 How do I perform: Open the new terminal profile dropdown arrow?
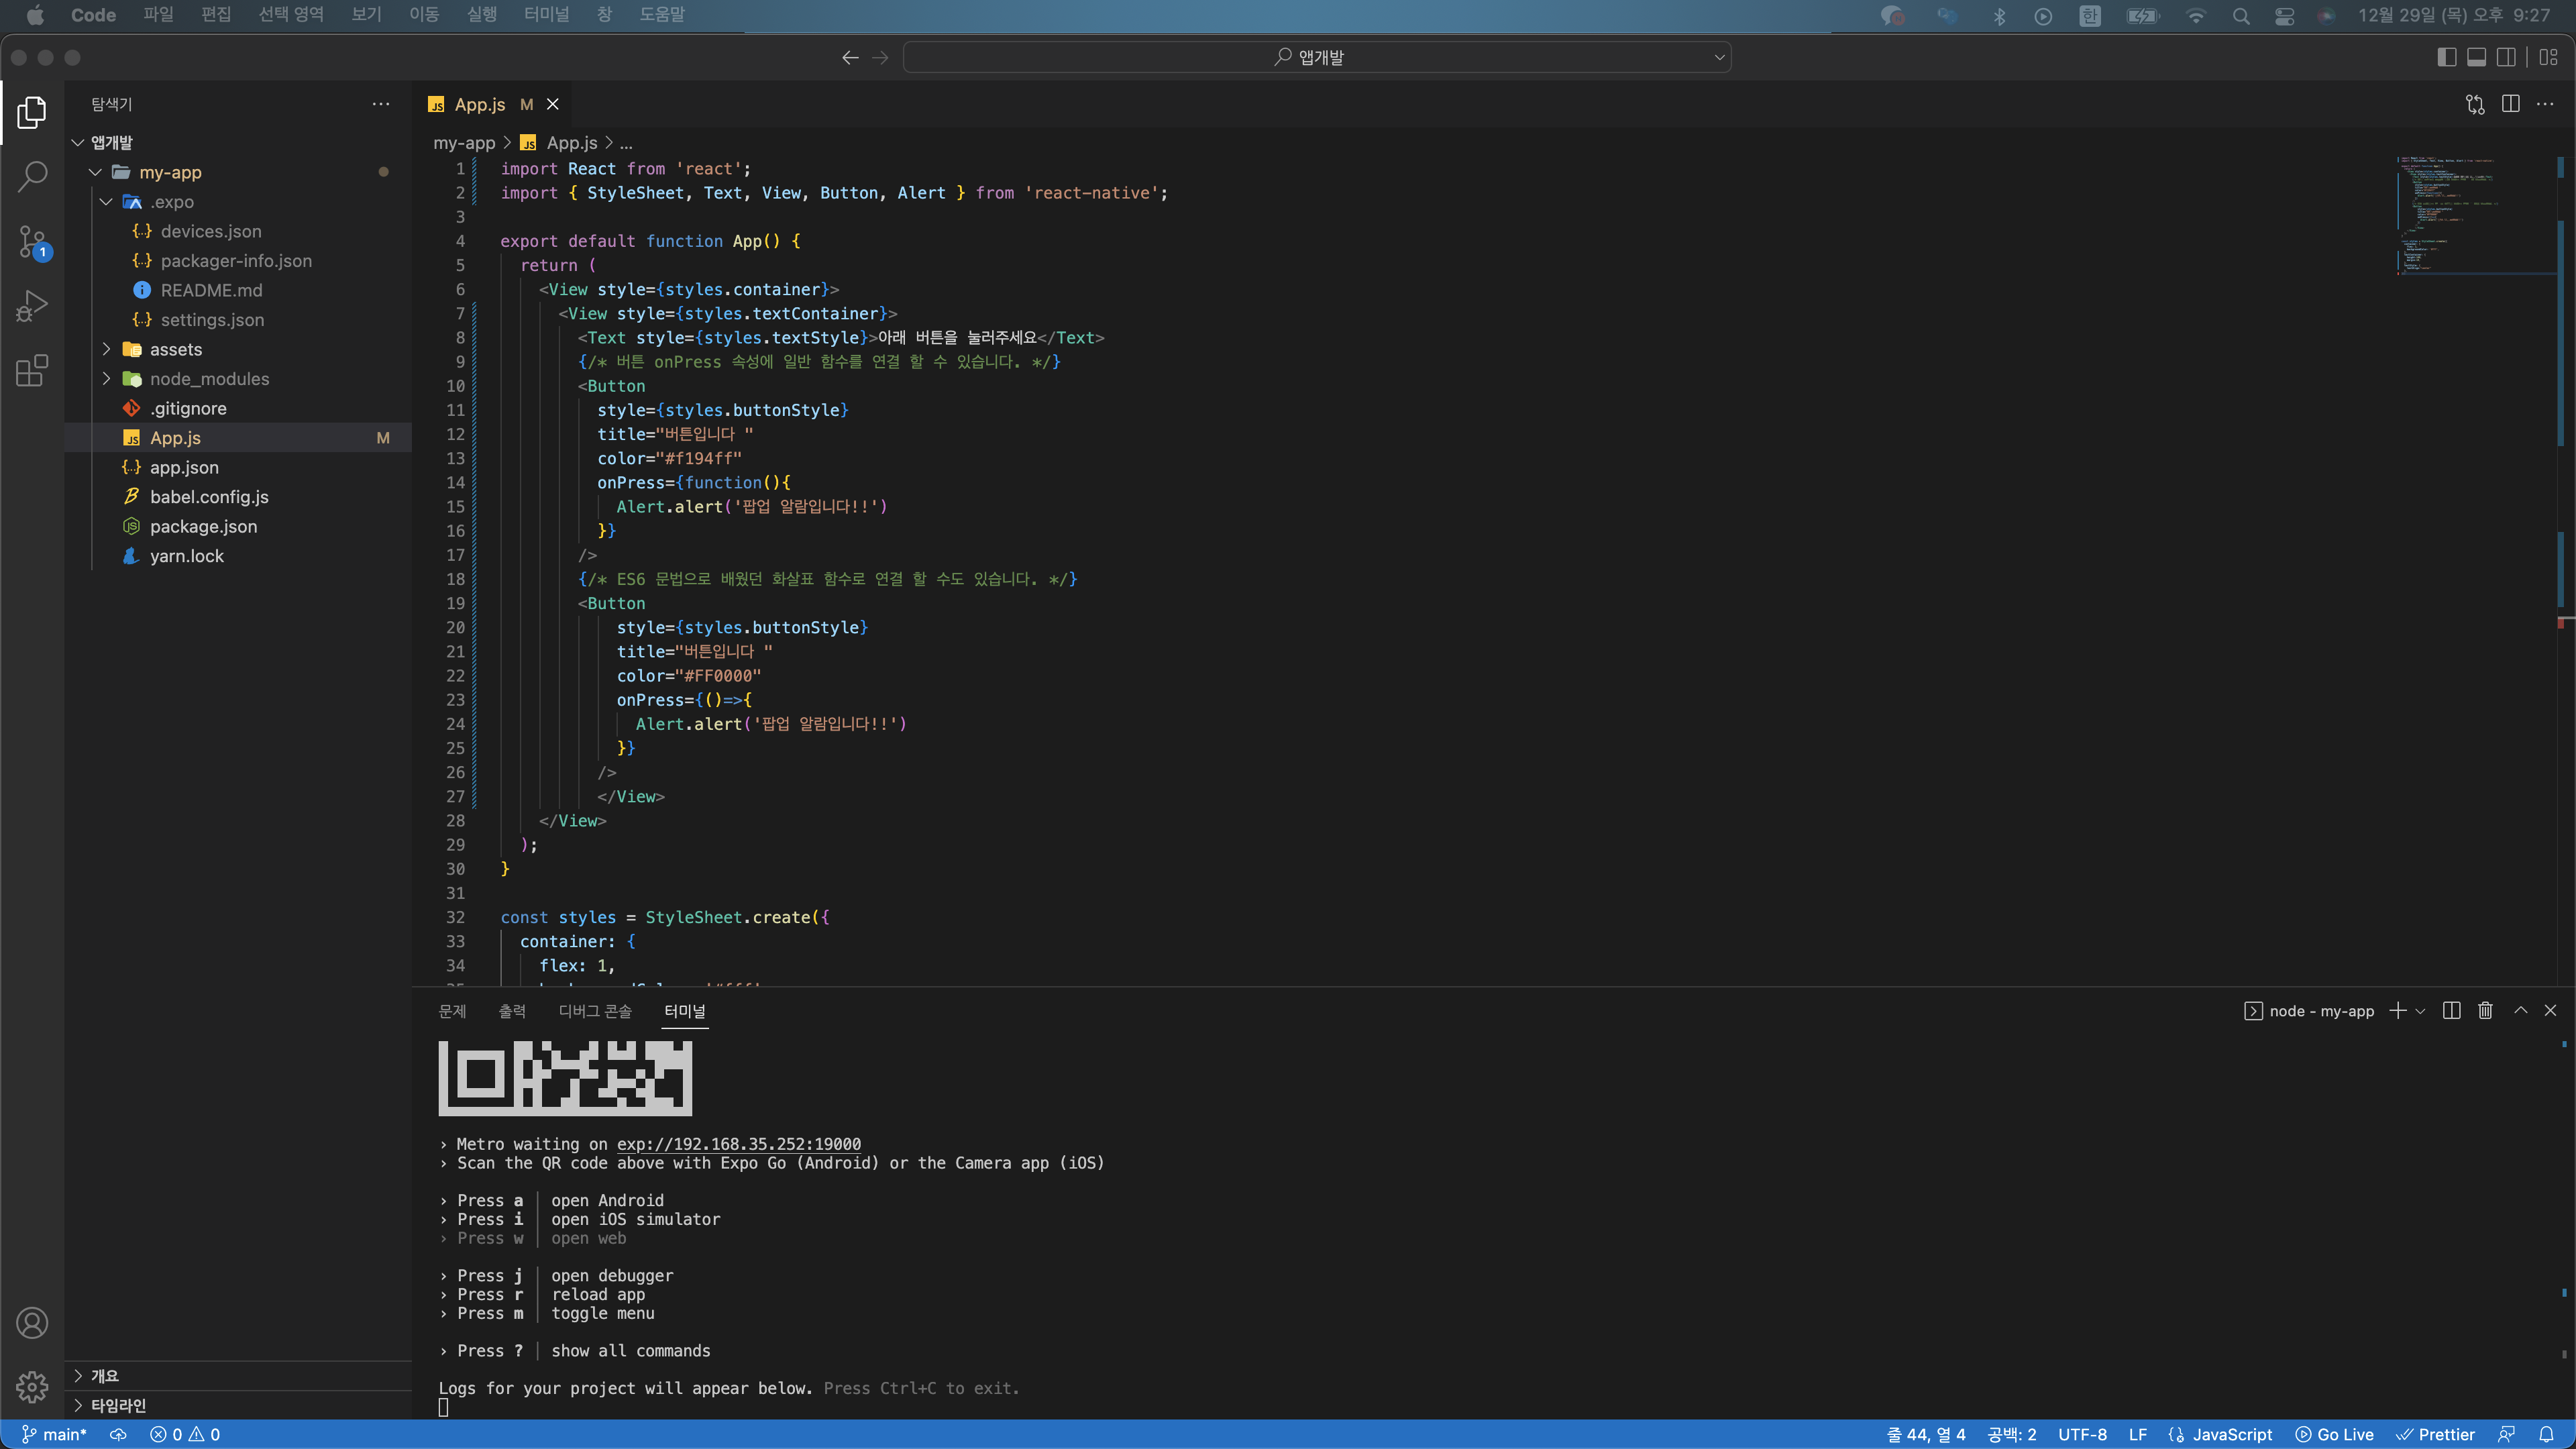[2420, 1011]
